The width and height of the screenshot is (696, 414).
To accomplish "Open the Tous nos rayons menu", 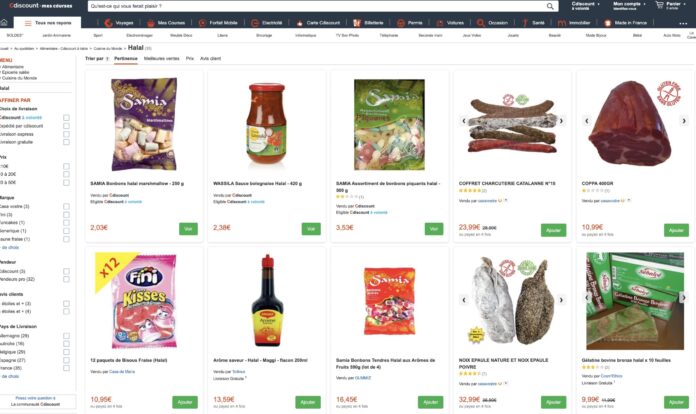I will (47, 23).
